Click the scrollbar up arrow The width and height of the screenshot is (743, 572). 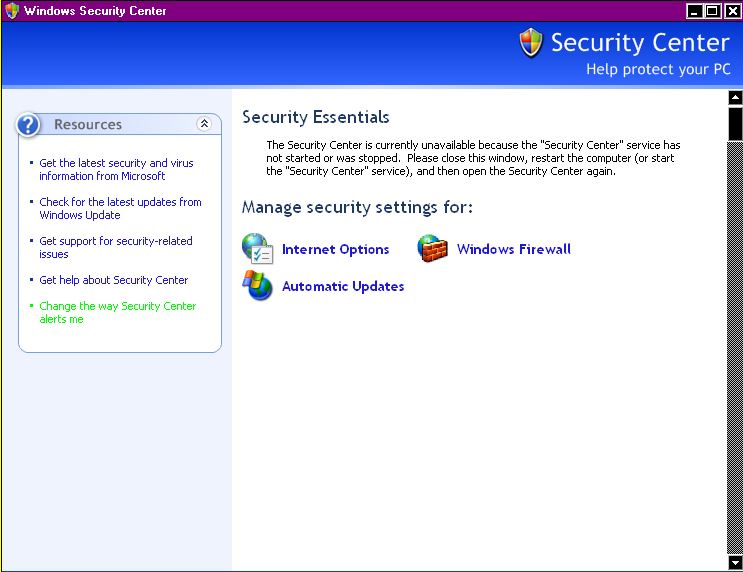click(x=735, y=98)
